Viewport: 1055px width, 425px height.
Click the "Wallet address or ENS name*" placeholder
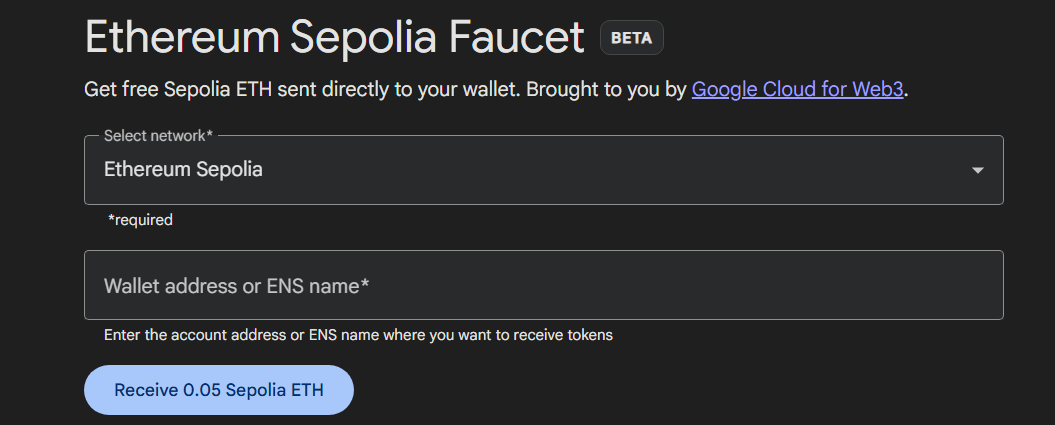click(x=237, y=286)
